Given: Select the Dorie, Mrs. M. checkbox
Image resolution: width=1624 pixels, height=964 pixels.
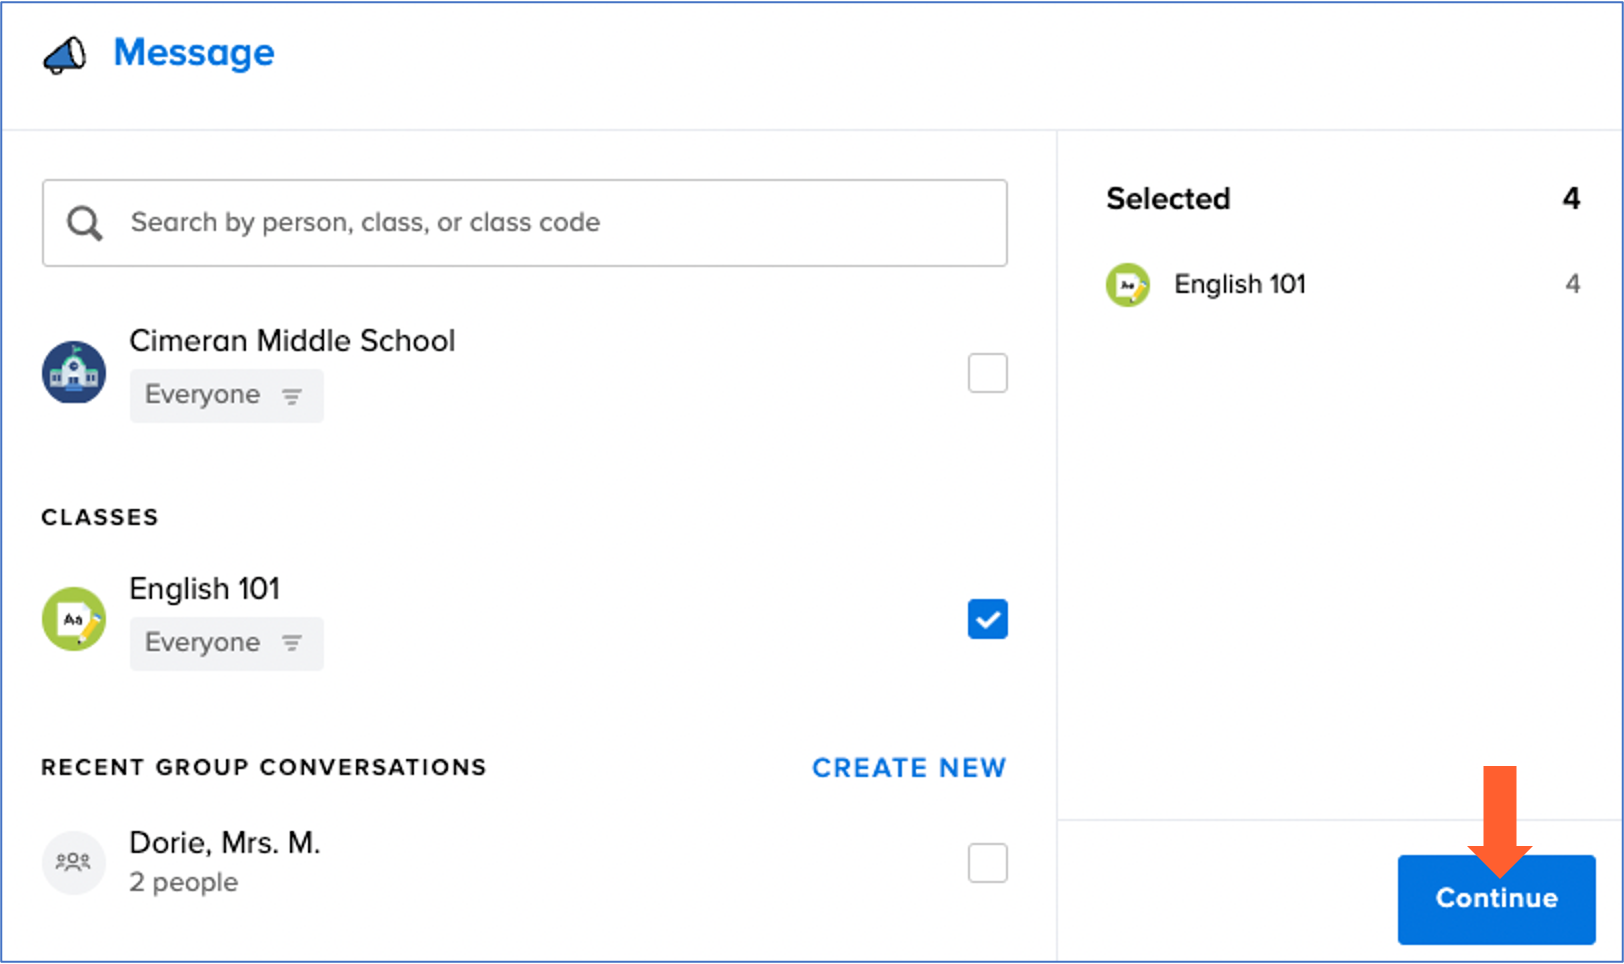Looking at the screenshot, I should (x=987, y=863).
